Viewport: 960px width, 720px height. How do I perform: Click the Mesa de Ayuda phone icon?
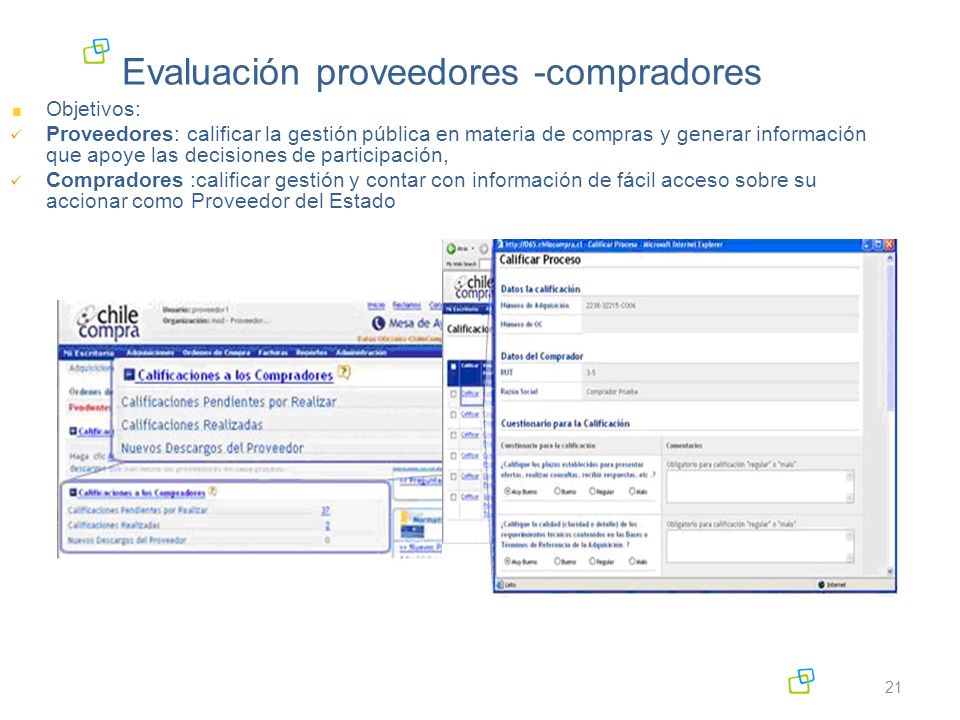coord(378,323)
